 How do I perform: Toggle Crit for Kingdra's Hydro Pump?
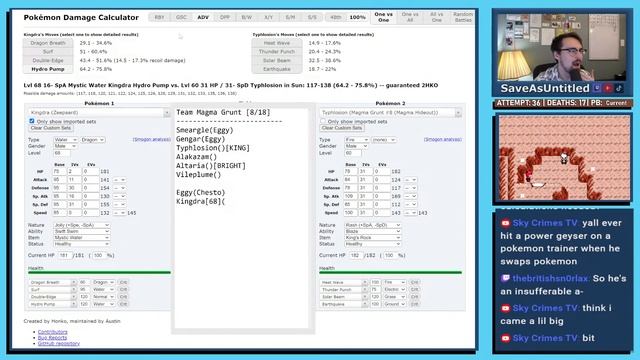pos(123,304)
